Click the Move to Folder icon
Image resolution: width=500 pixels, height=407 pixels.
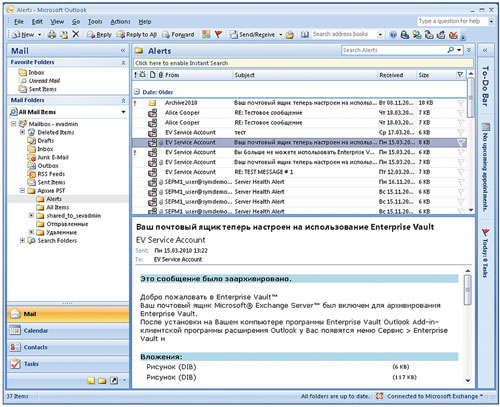point(64,34)
